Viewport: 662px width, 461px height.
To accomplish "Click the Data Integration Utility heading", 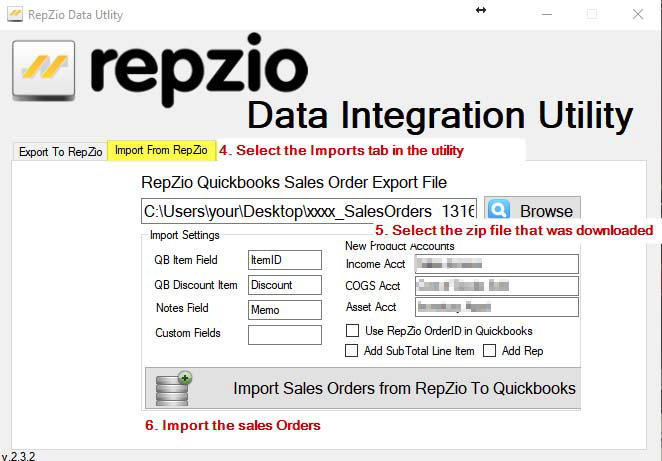I will point(440,115).
